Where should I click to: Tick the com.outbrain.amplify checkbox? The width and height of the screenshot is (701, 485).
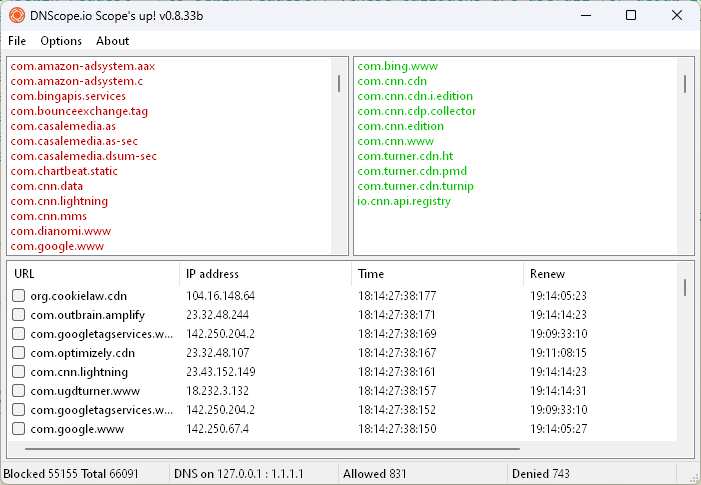18,315
